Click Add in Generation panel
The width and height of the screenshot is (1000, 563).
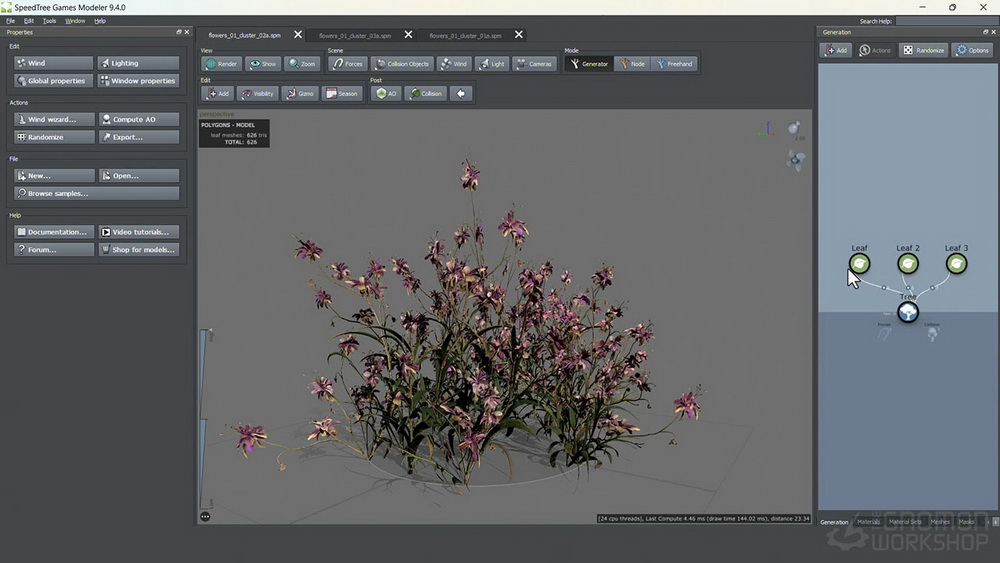[835, 50]
